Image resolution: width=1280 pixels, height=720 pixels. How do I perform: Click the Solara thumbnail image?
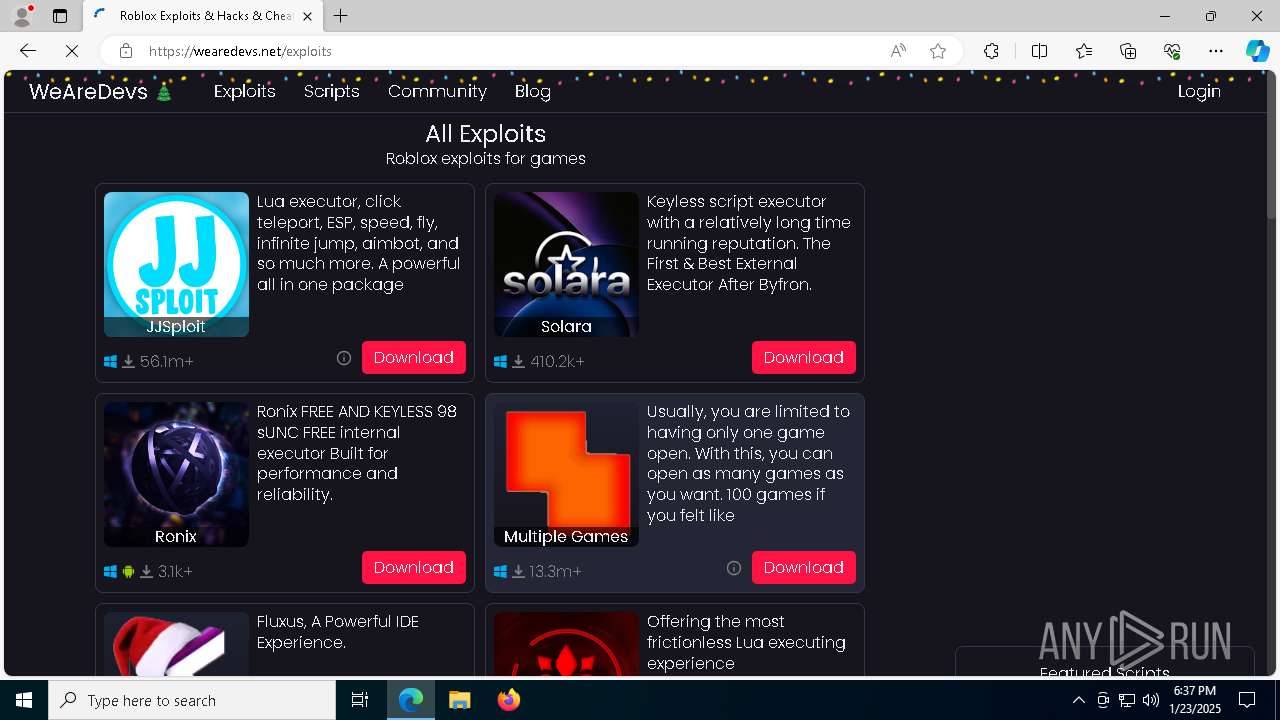tap(566, 264)
